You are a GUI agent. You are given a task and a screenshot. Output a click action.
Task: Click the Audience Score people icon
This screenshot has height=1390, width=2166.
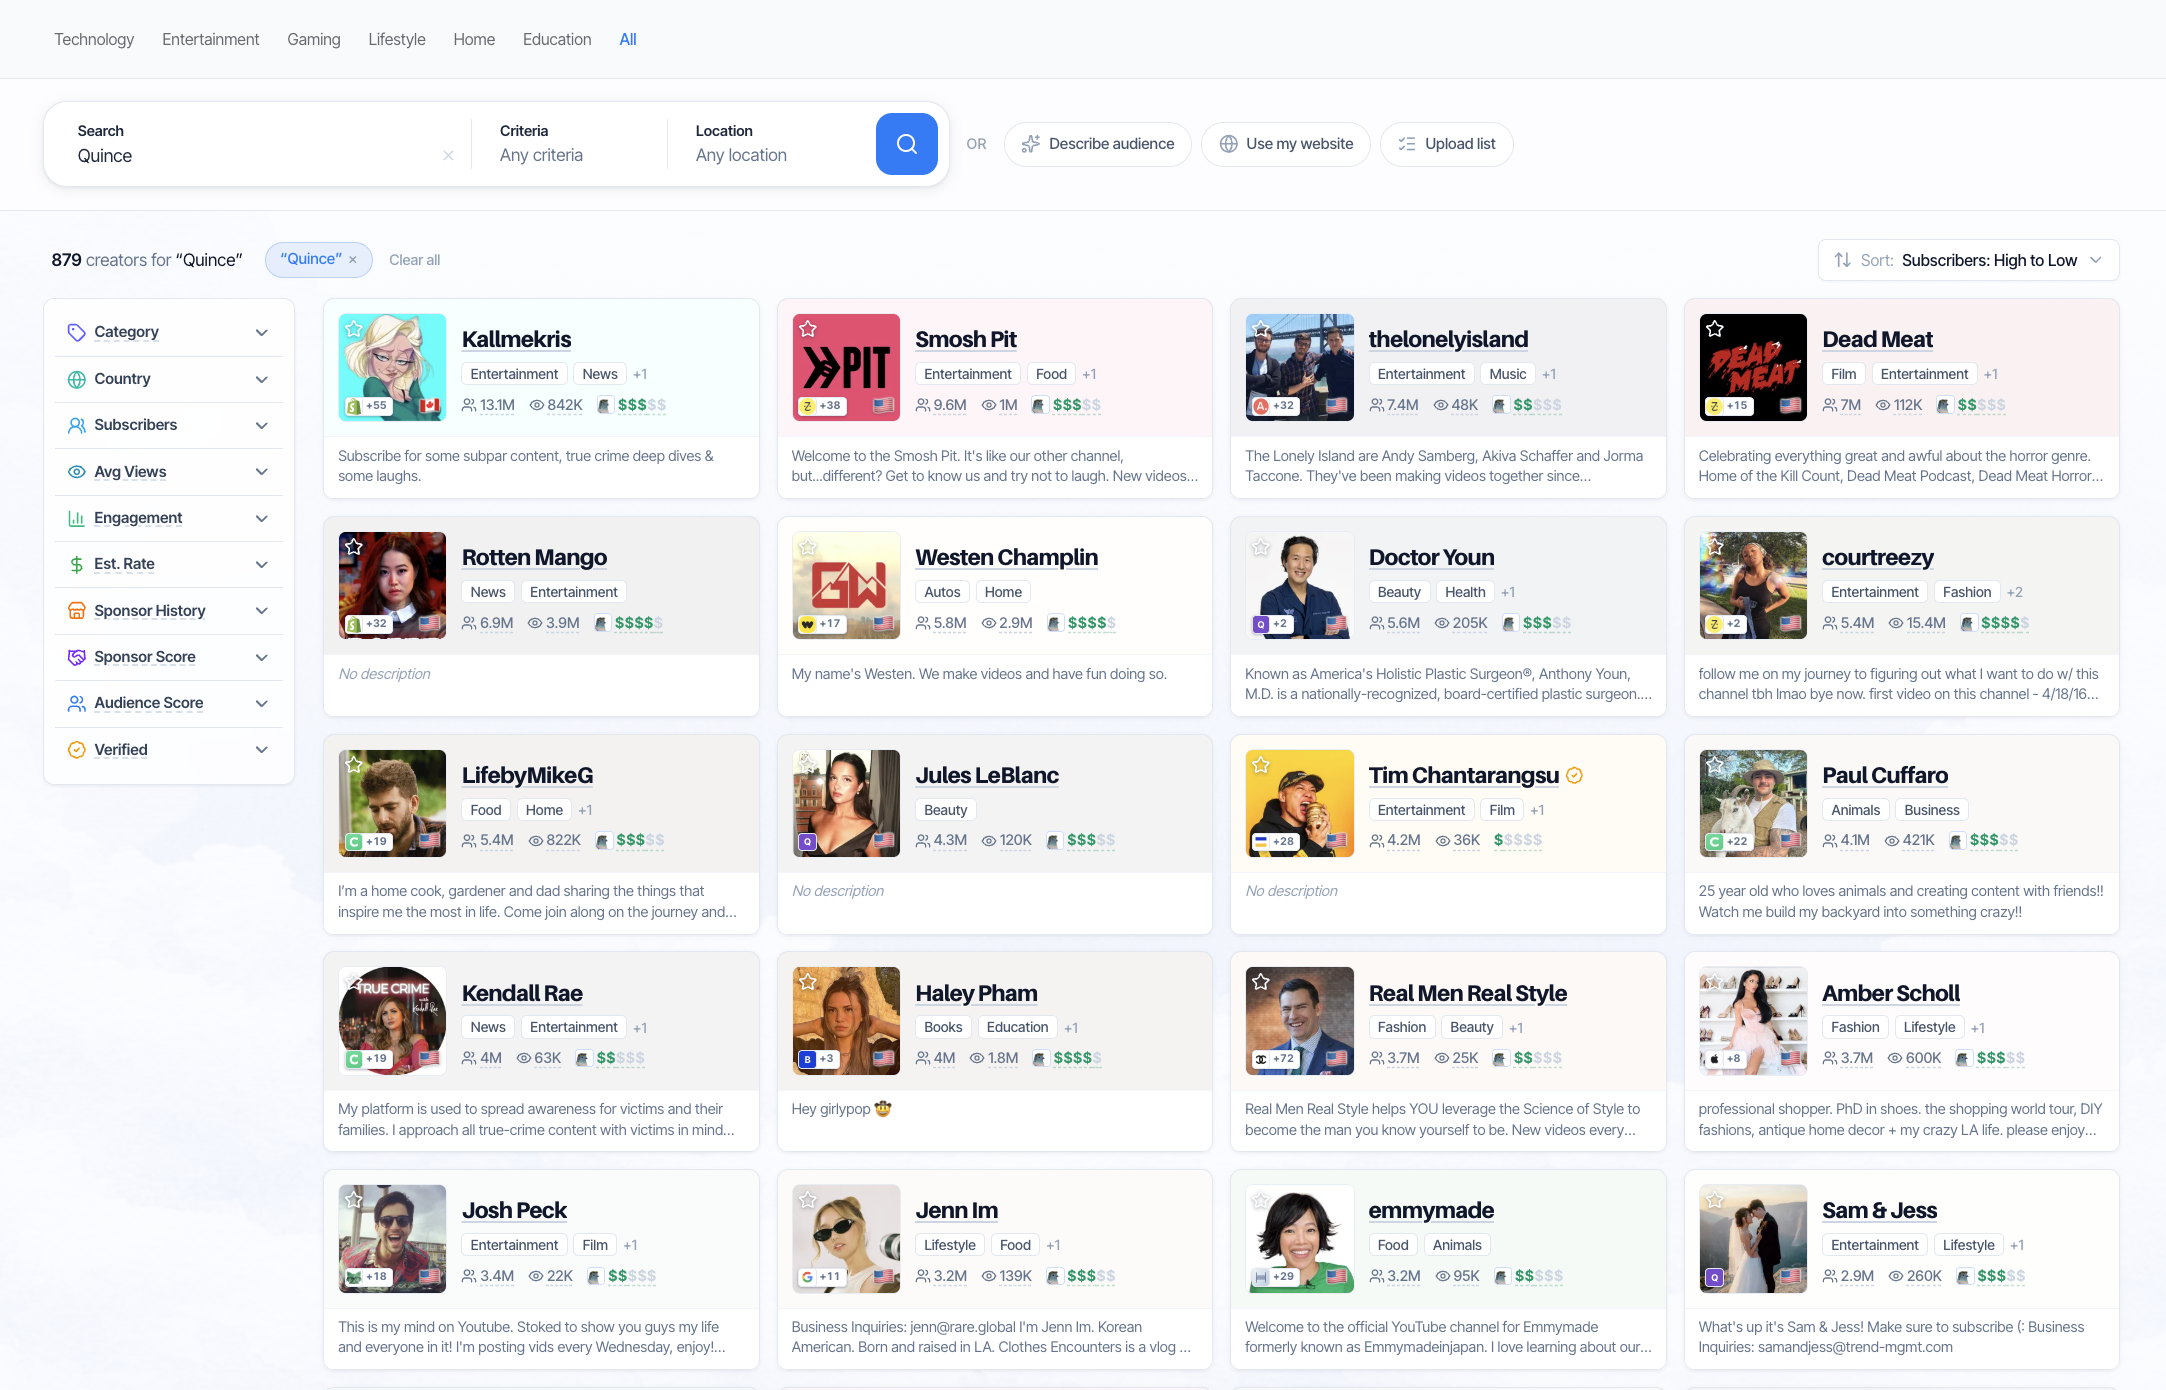pyautogui.click(x=76, y=704)
